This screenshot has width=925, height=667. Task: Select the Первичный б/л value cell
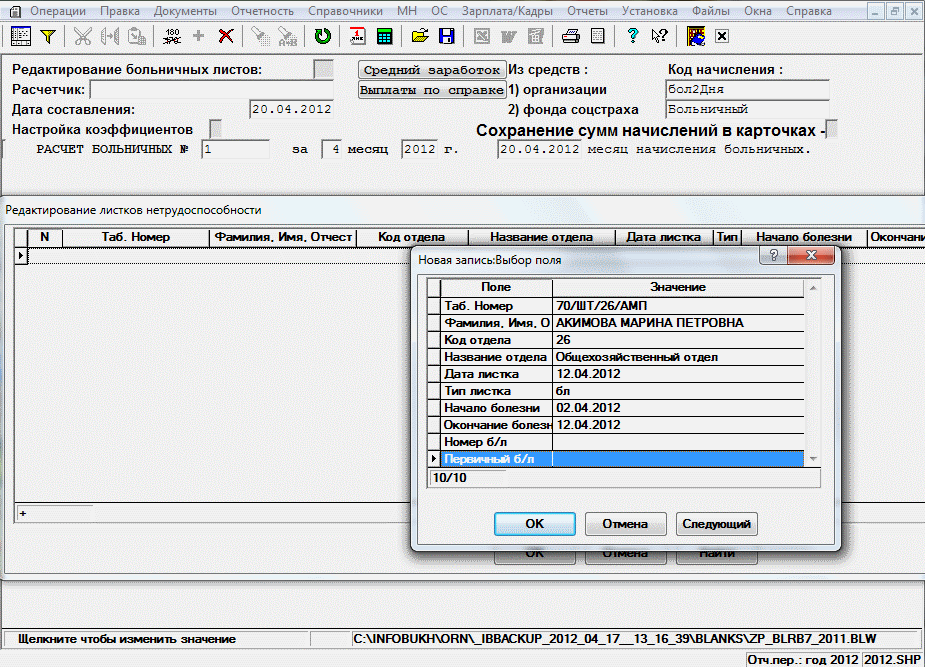677,459
